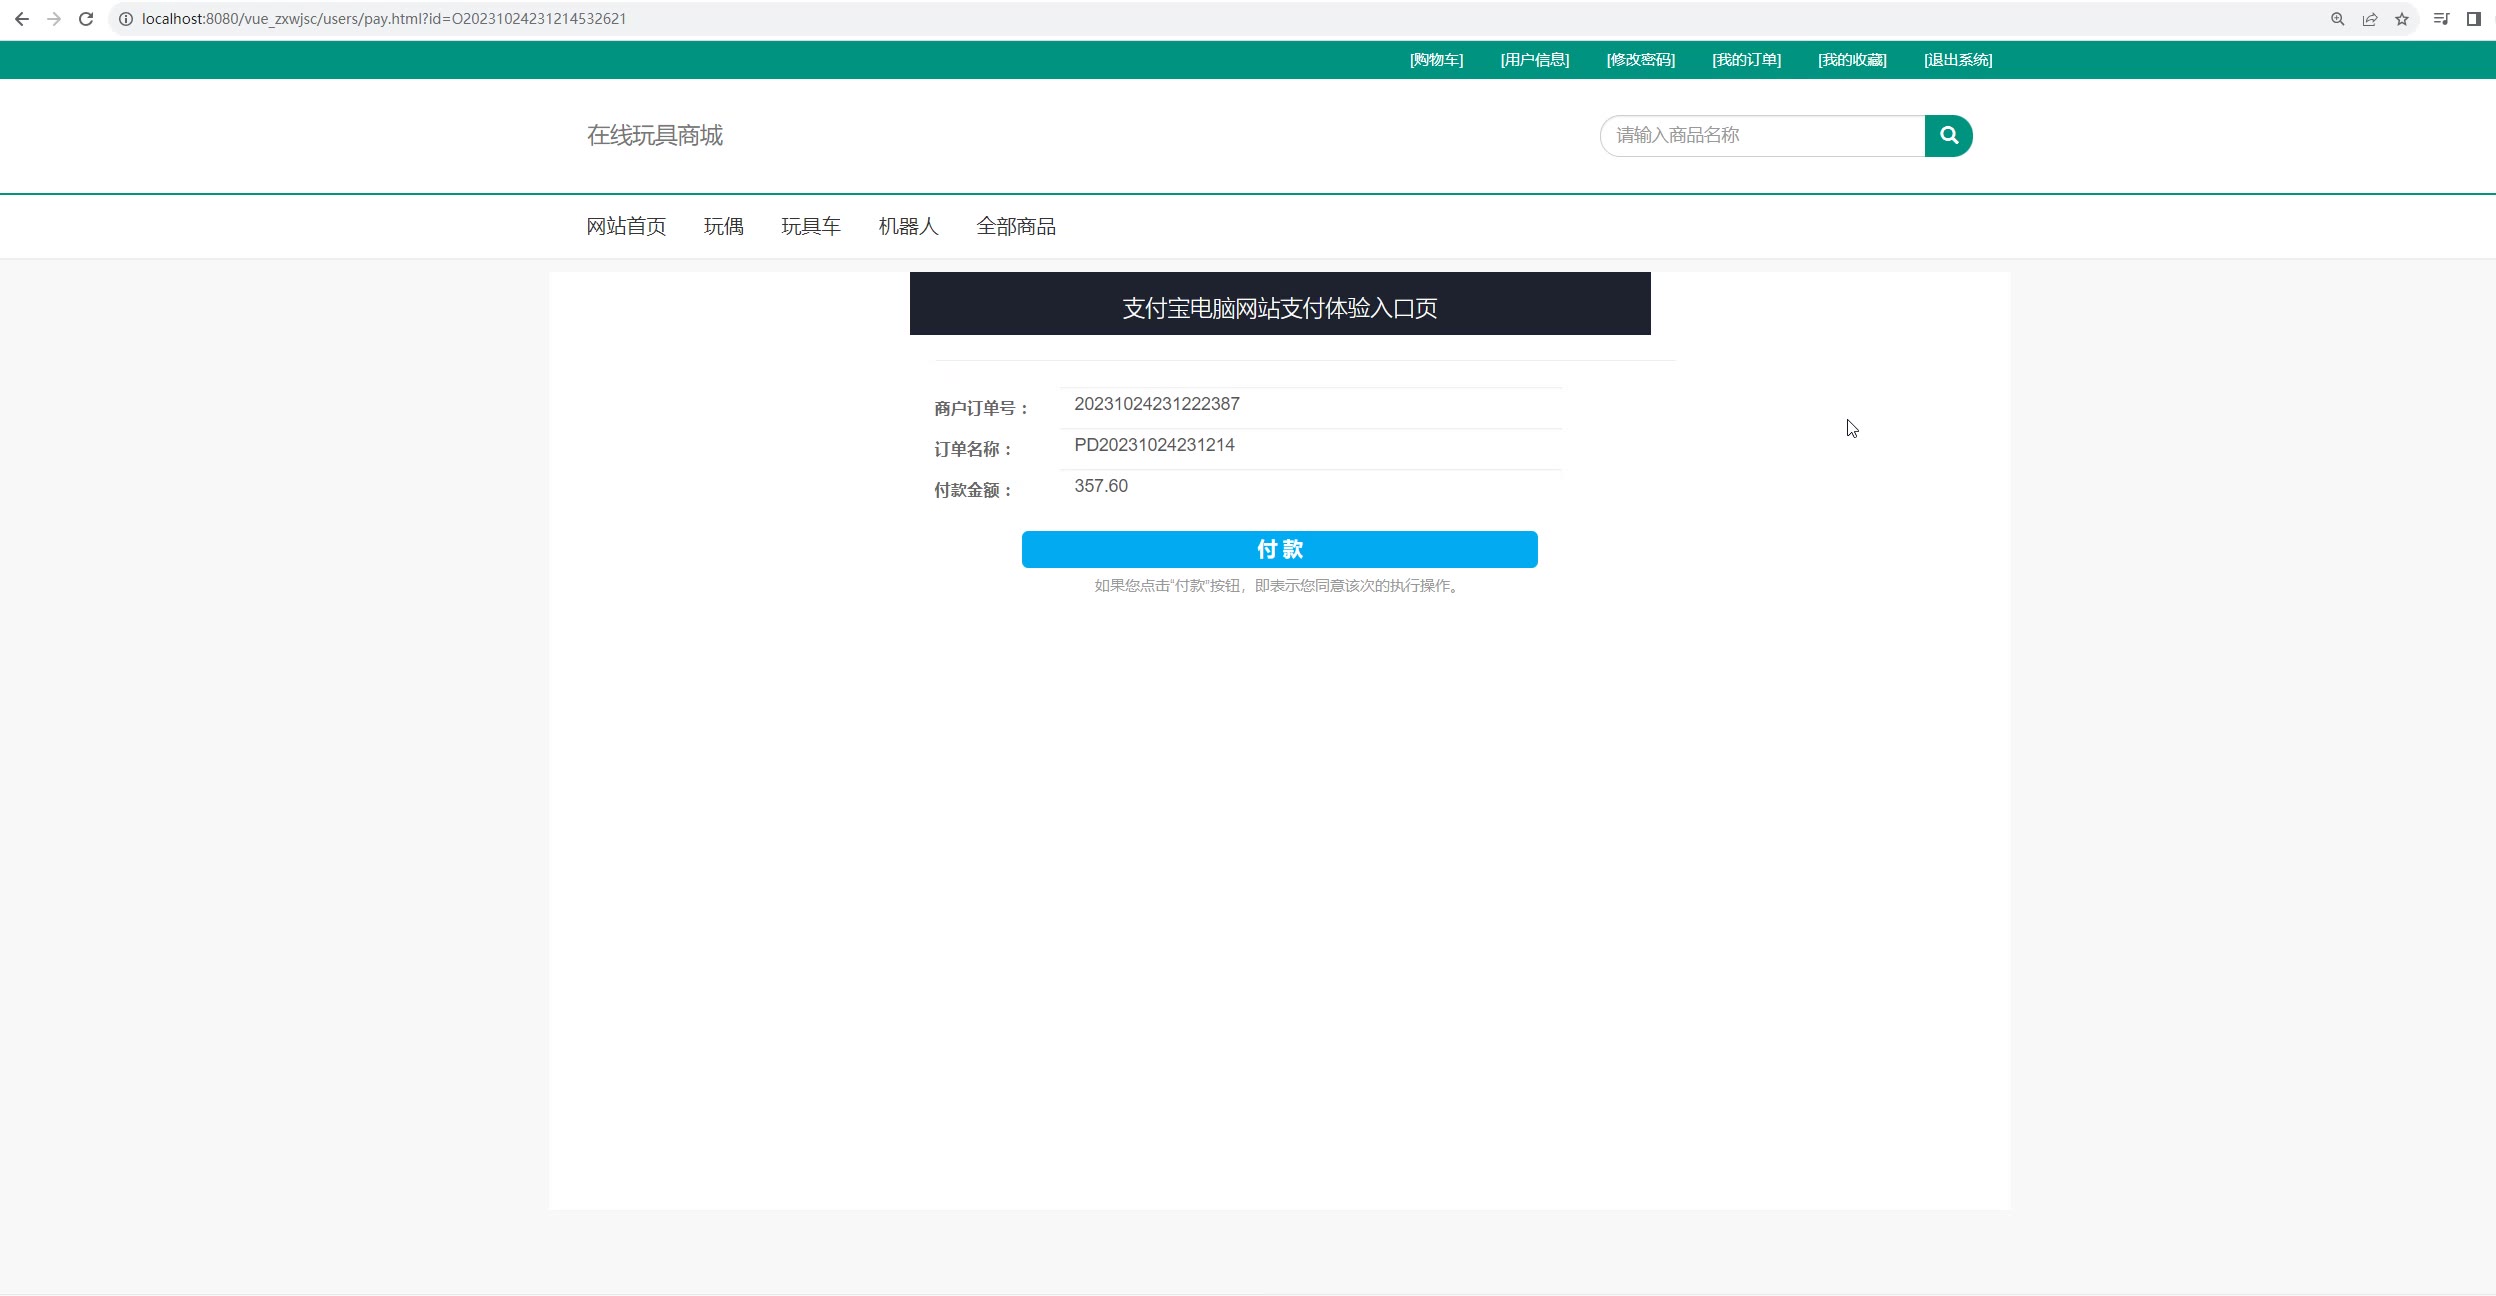Focus the product name search field
This screenshot has width=2496, height=1296.
1762,136
